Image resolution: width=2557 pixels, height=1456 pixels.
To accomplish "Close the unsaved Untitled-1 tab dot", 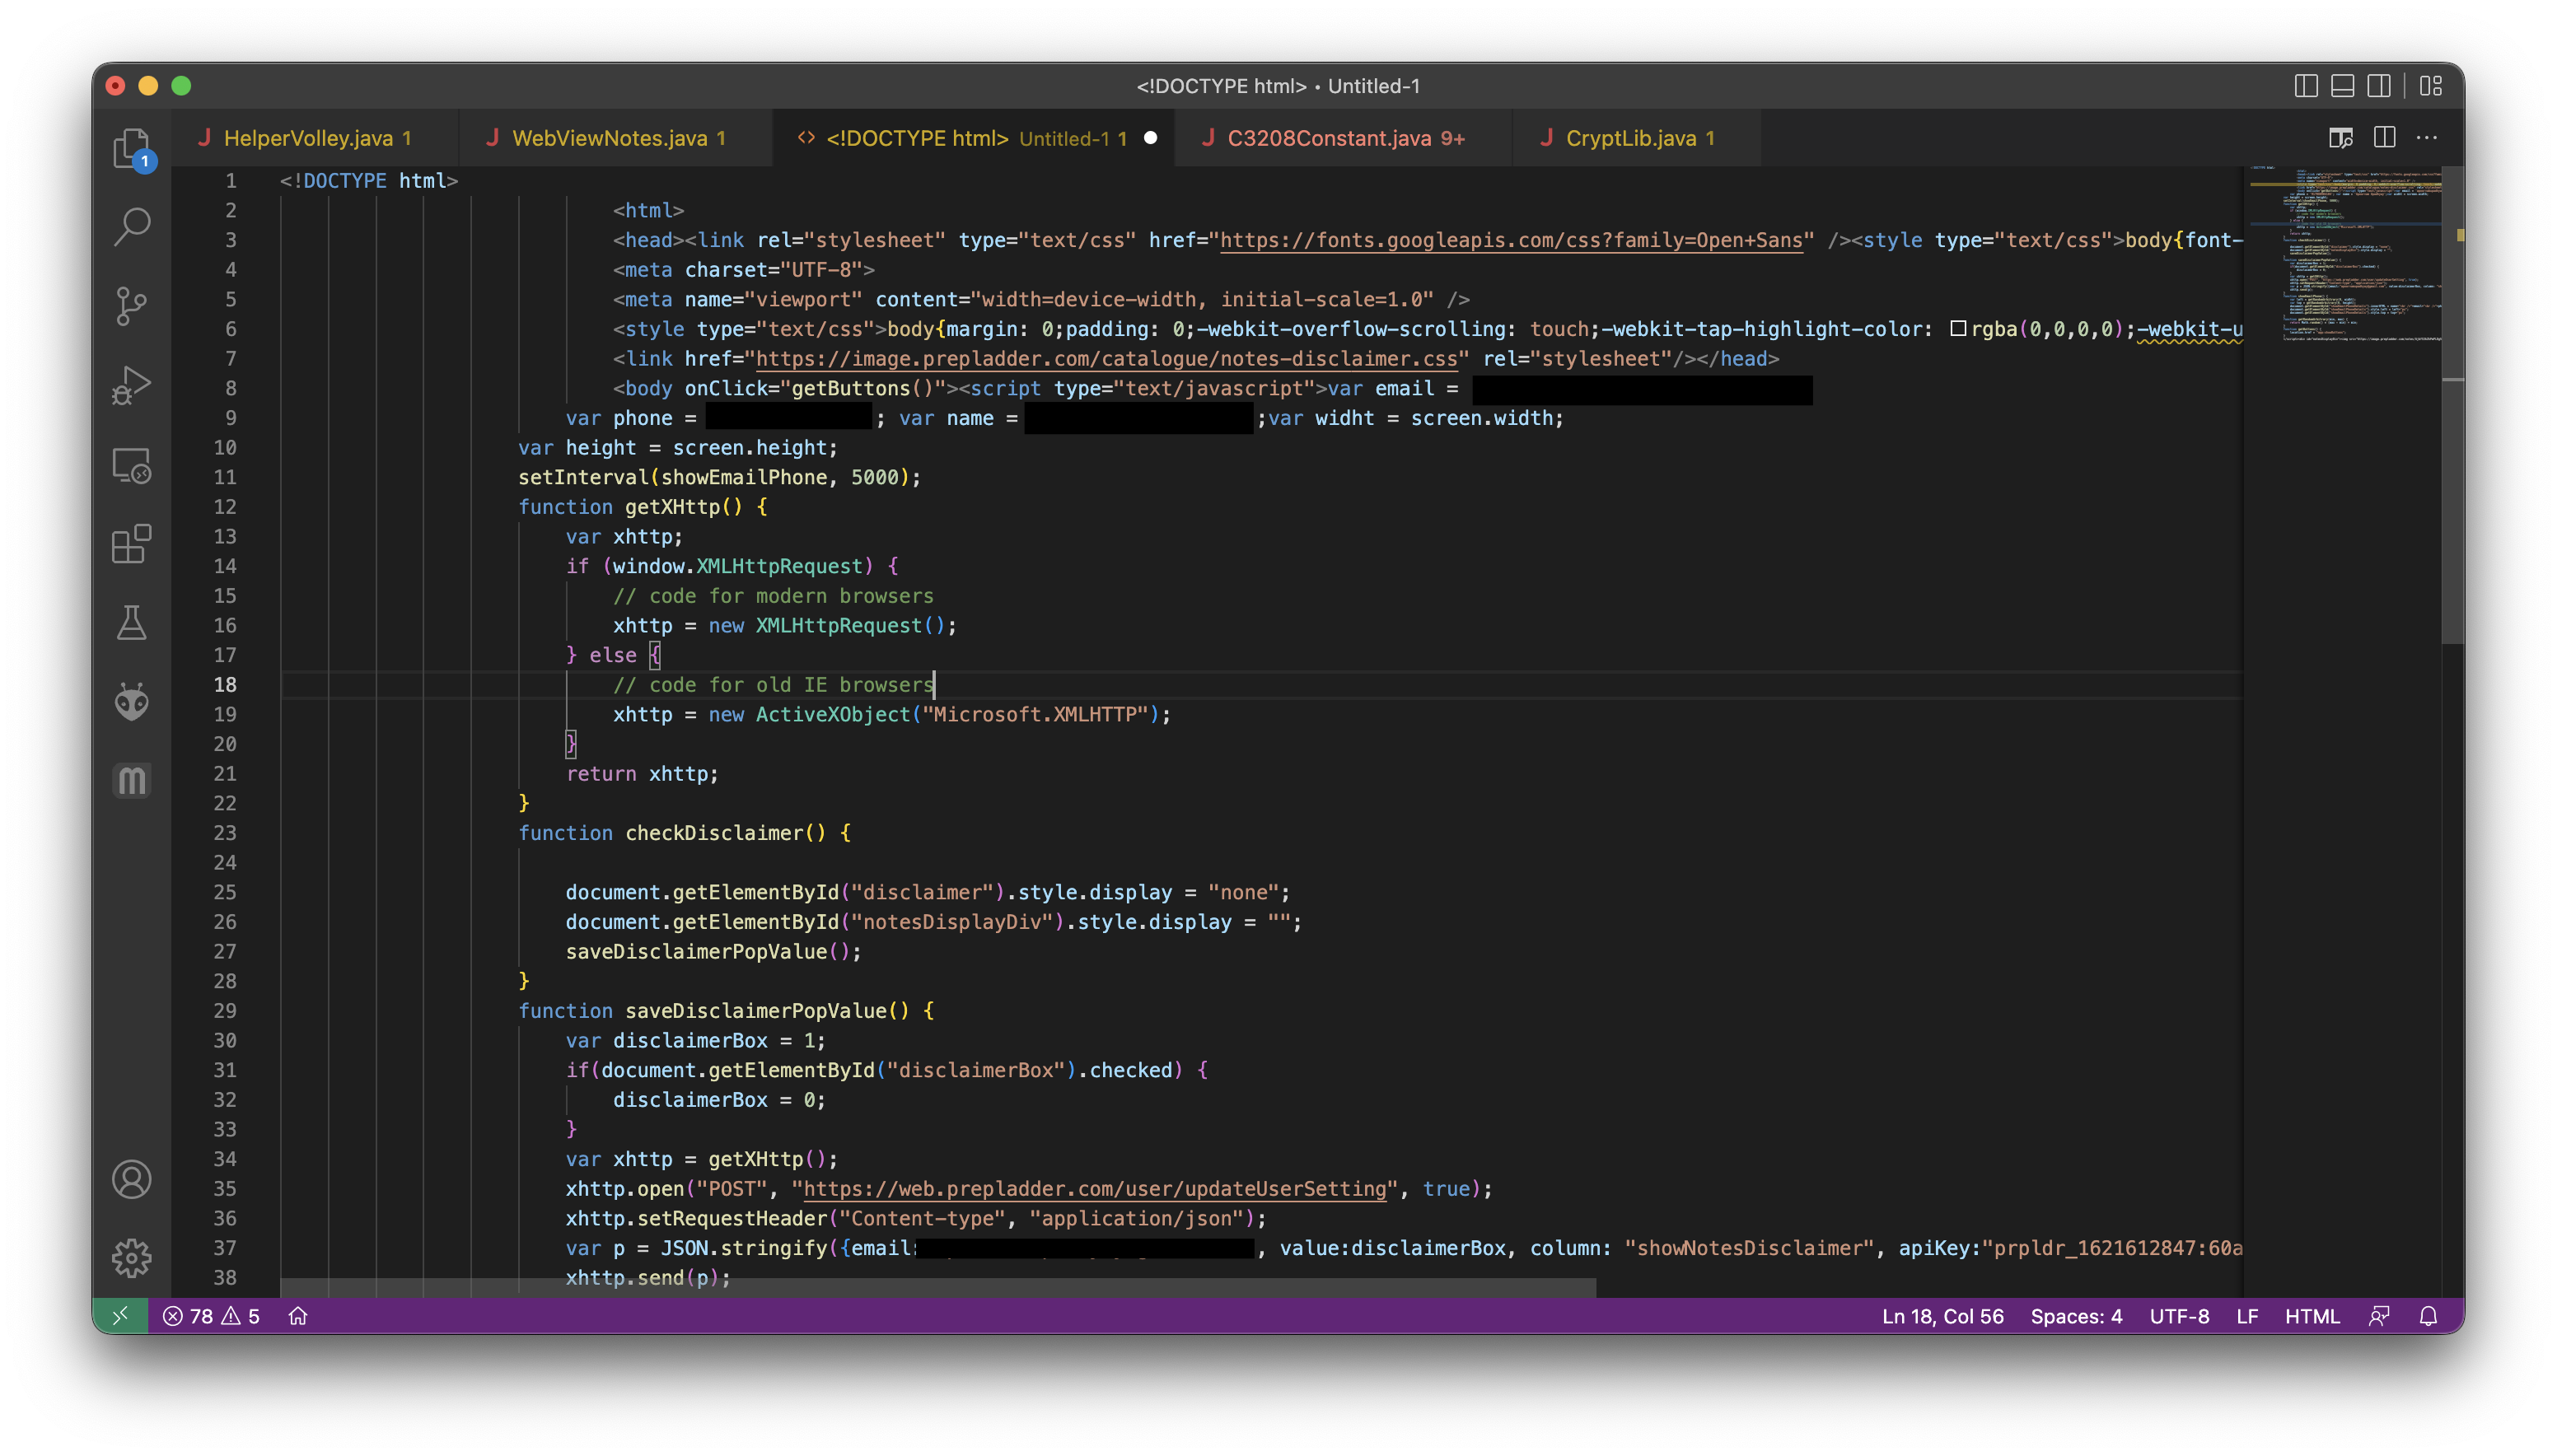I will [x=1150, y=138].
